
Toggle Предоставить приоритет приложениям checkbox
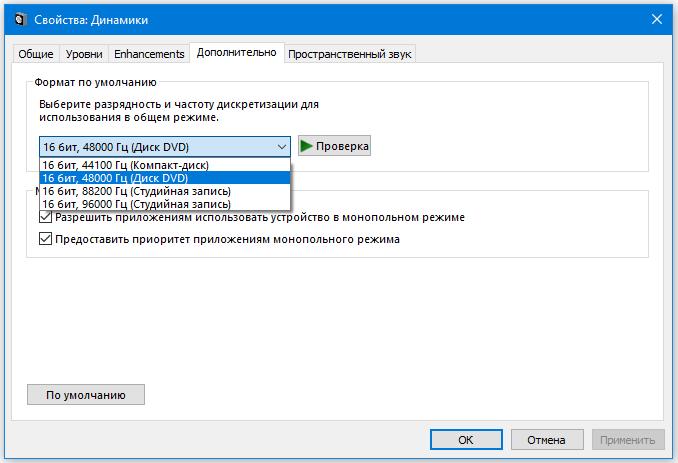click(45, 239)
